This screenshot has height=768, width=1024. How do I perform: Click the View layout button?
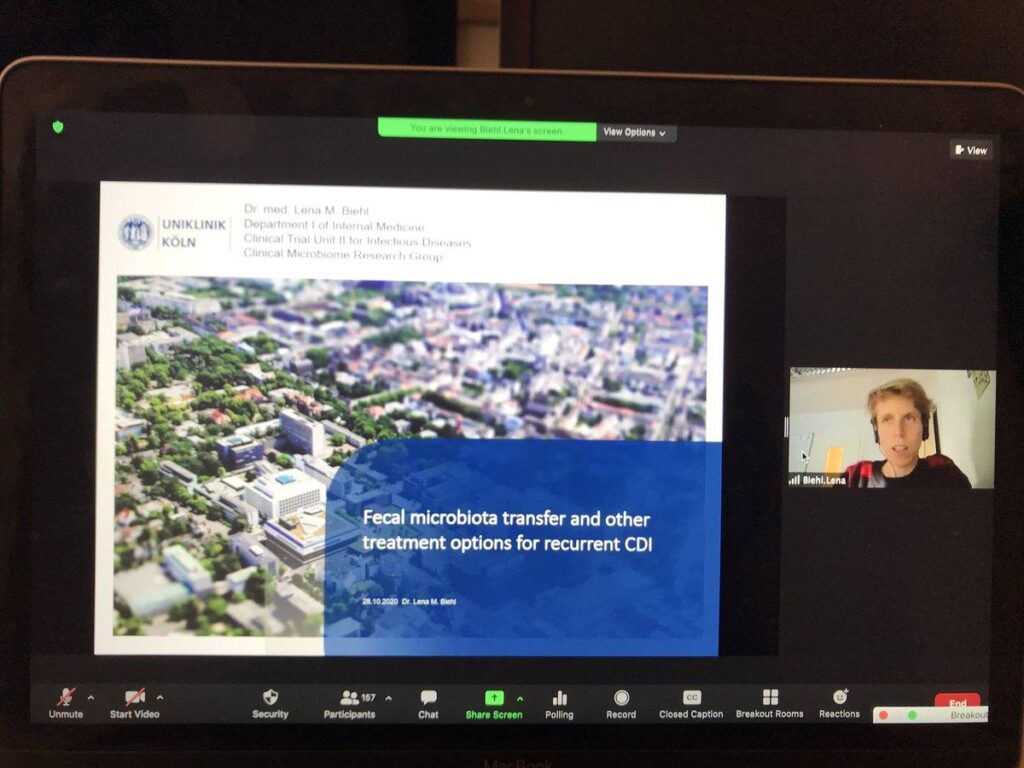(x=971, y=150)
